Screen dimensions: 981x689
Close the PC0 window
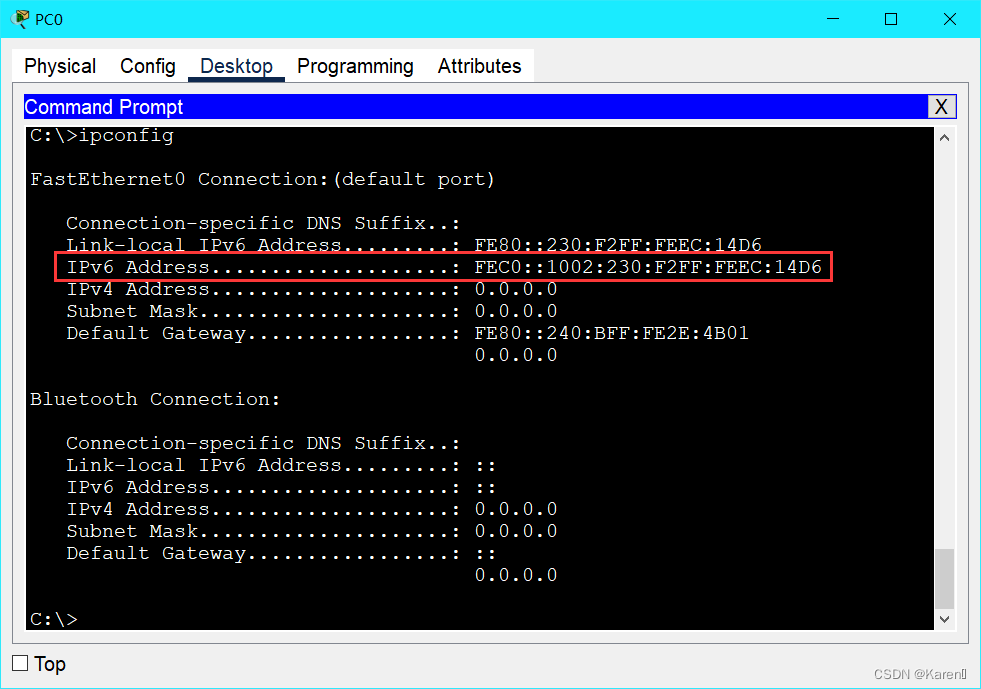[950, 19]
